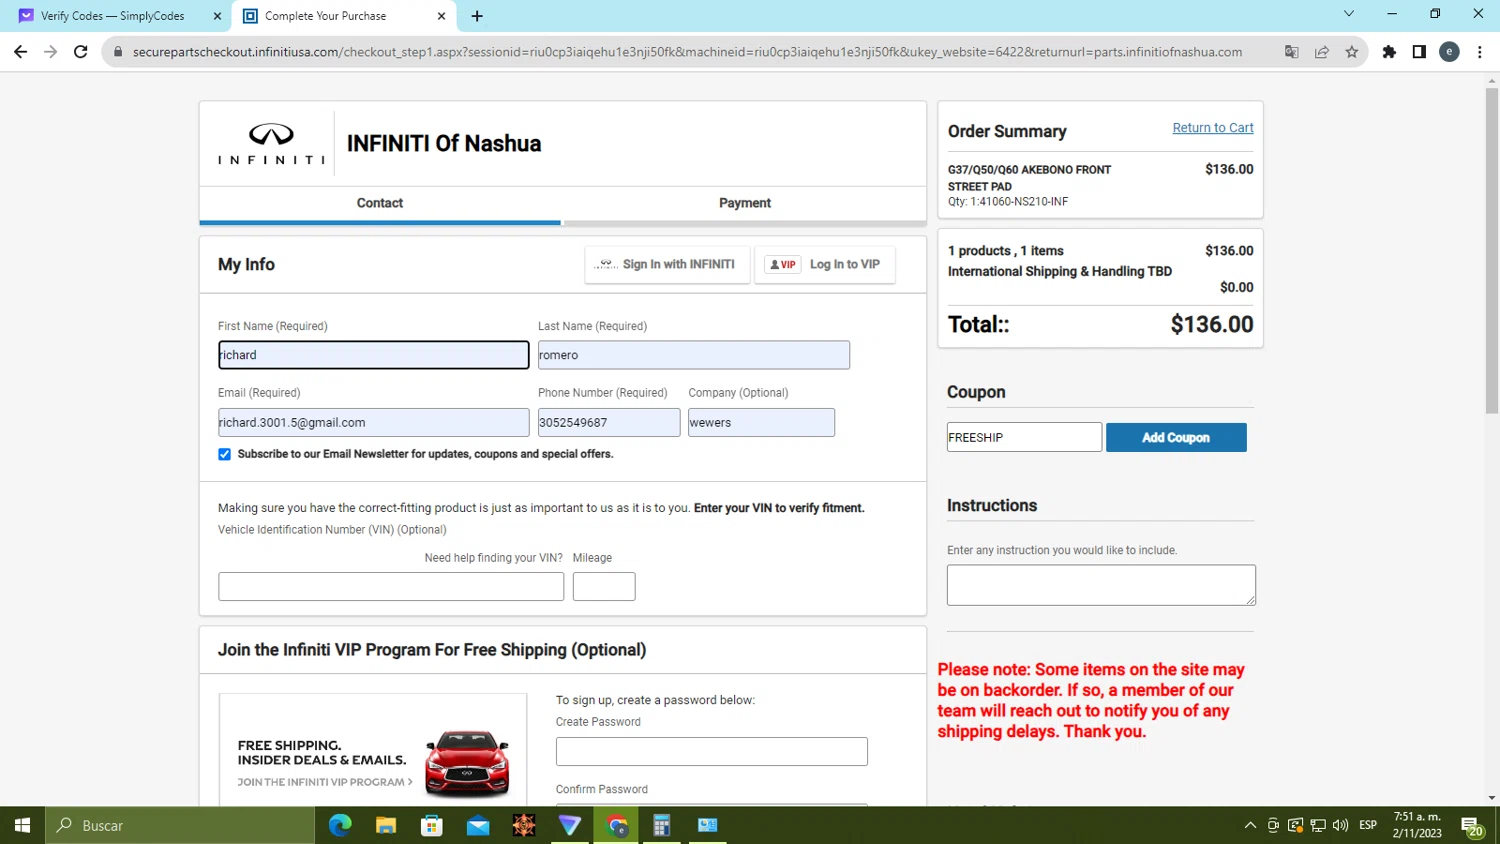Open Chrome from the taskbar

(x=617, y=825)
